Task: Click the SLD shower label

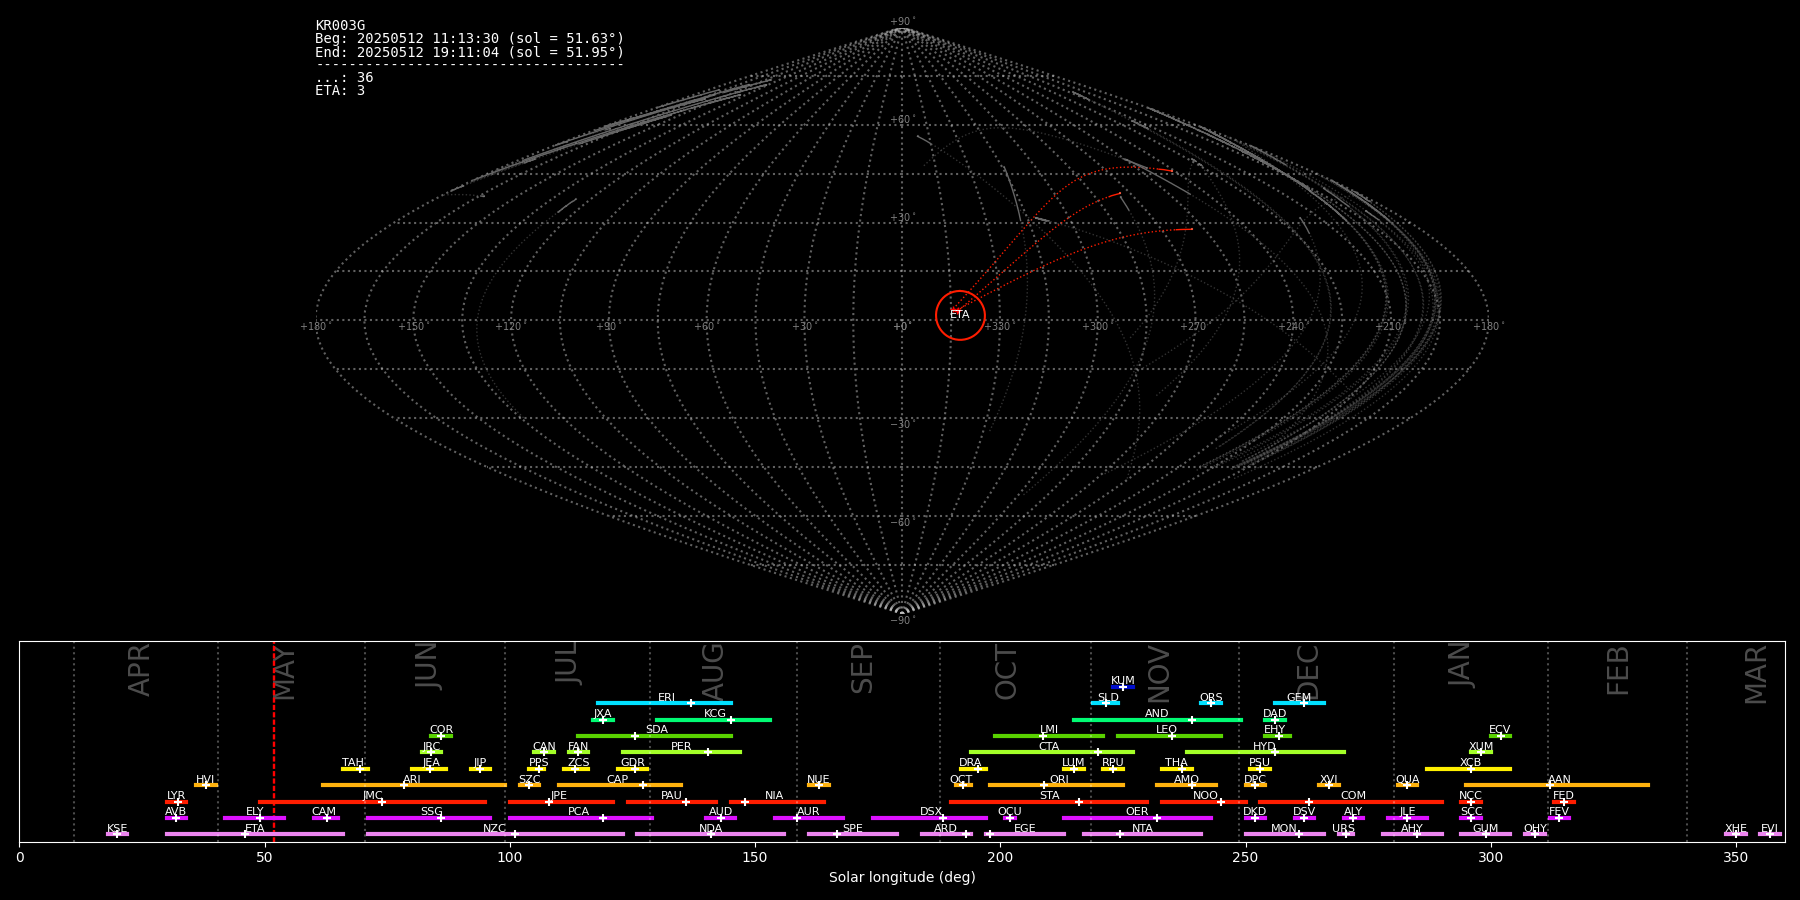Action: pos(1108,698)
